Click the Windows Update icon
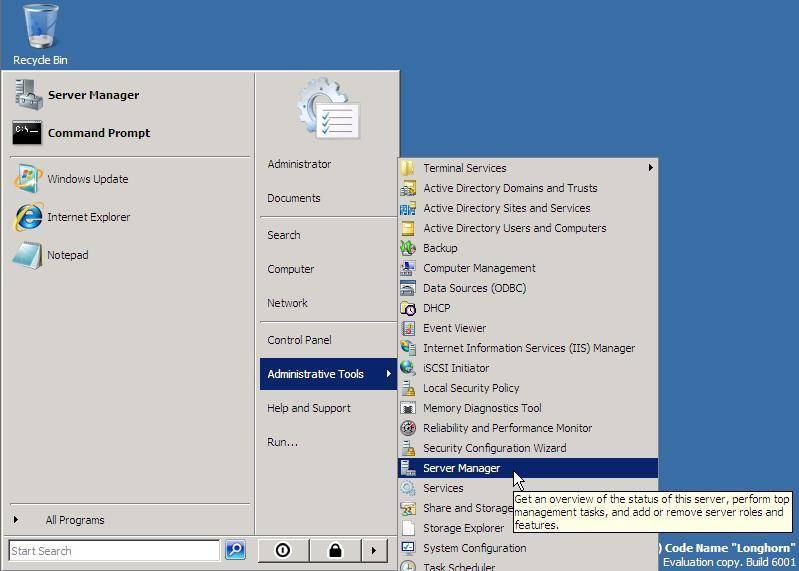Image resolution: width=799 pixels, height=571 pixels. point(28,178)
